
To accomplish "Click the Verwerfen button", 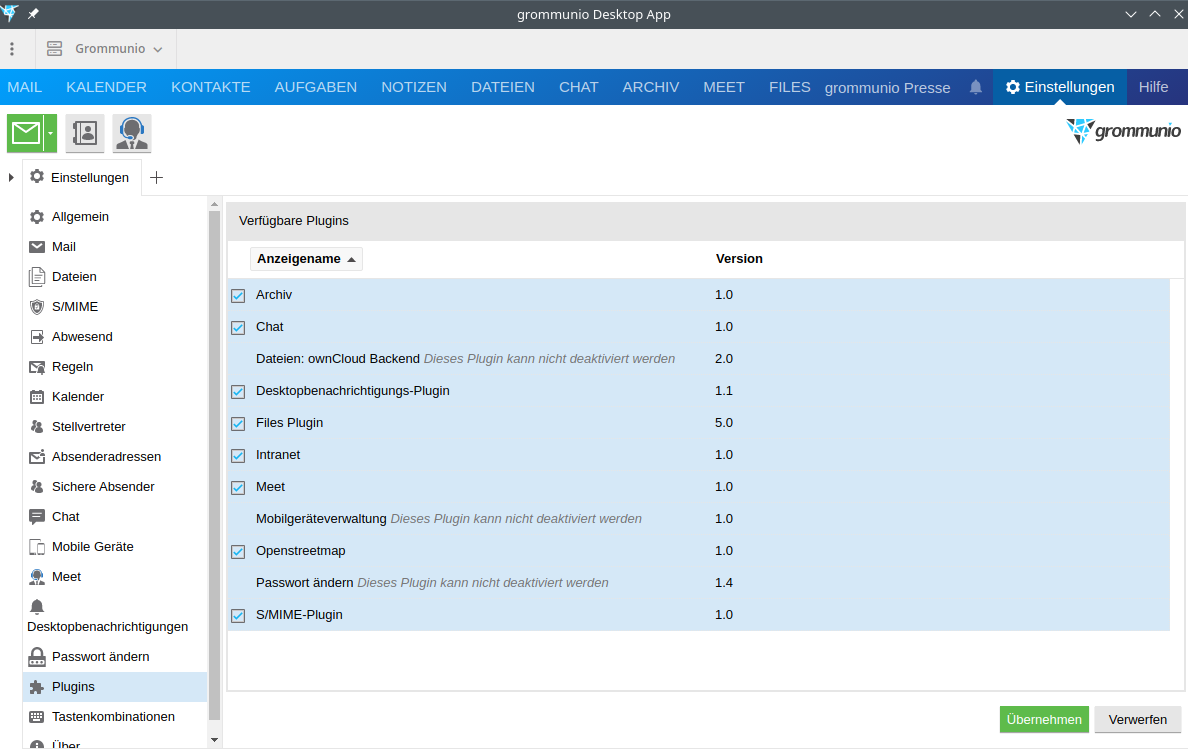I will coord(1137,720).
